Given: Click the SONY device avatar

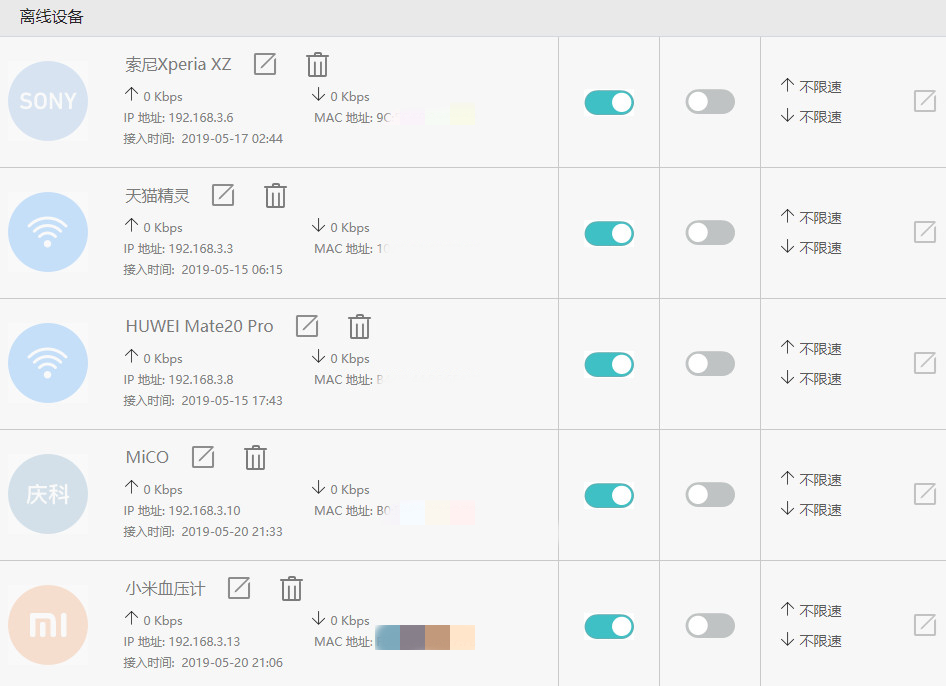Looking at the screenshot, I should click(48, 101).
